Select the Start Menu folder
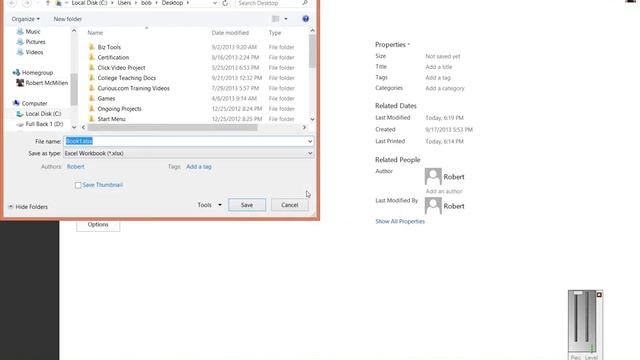The height and width of the screenshot is (360, 640). coord(111,119)
